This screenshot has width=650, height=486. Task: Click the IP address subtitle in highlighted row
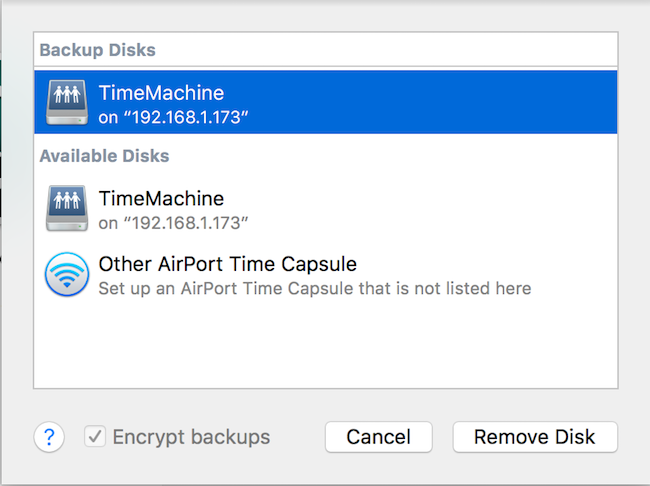tap(173, 117)
